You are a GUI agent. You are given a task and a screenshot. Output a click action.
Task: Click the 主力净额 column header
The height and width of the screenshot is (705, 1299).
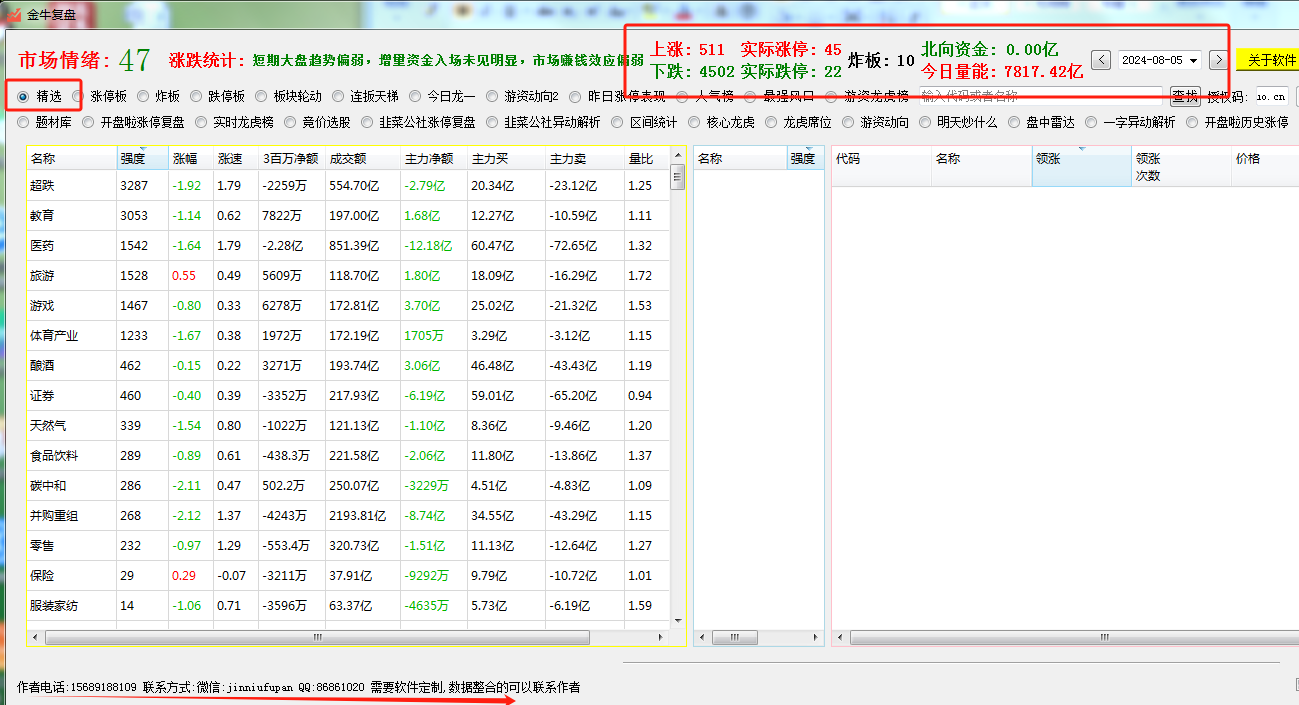click(430, 159)
